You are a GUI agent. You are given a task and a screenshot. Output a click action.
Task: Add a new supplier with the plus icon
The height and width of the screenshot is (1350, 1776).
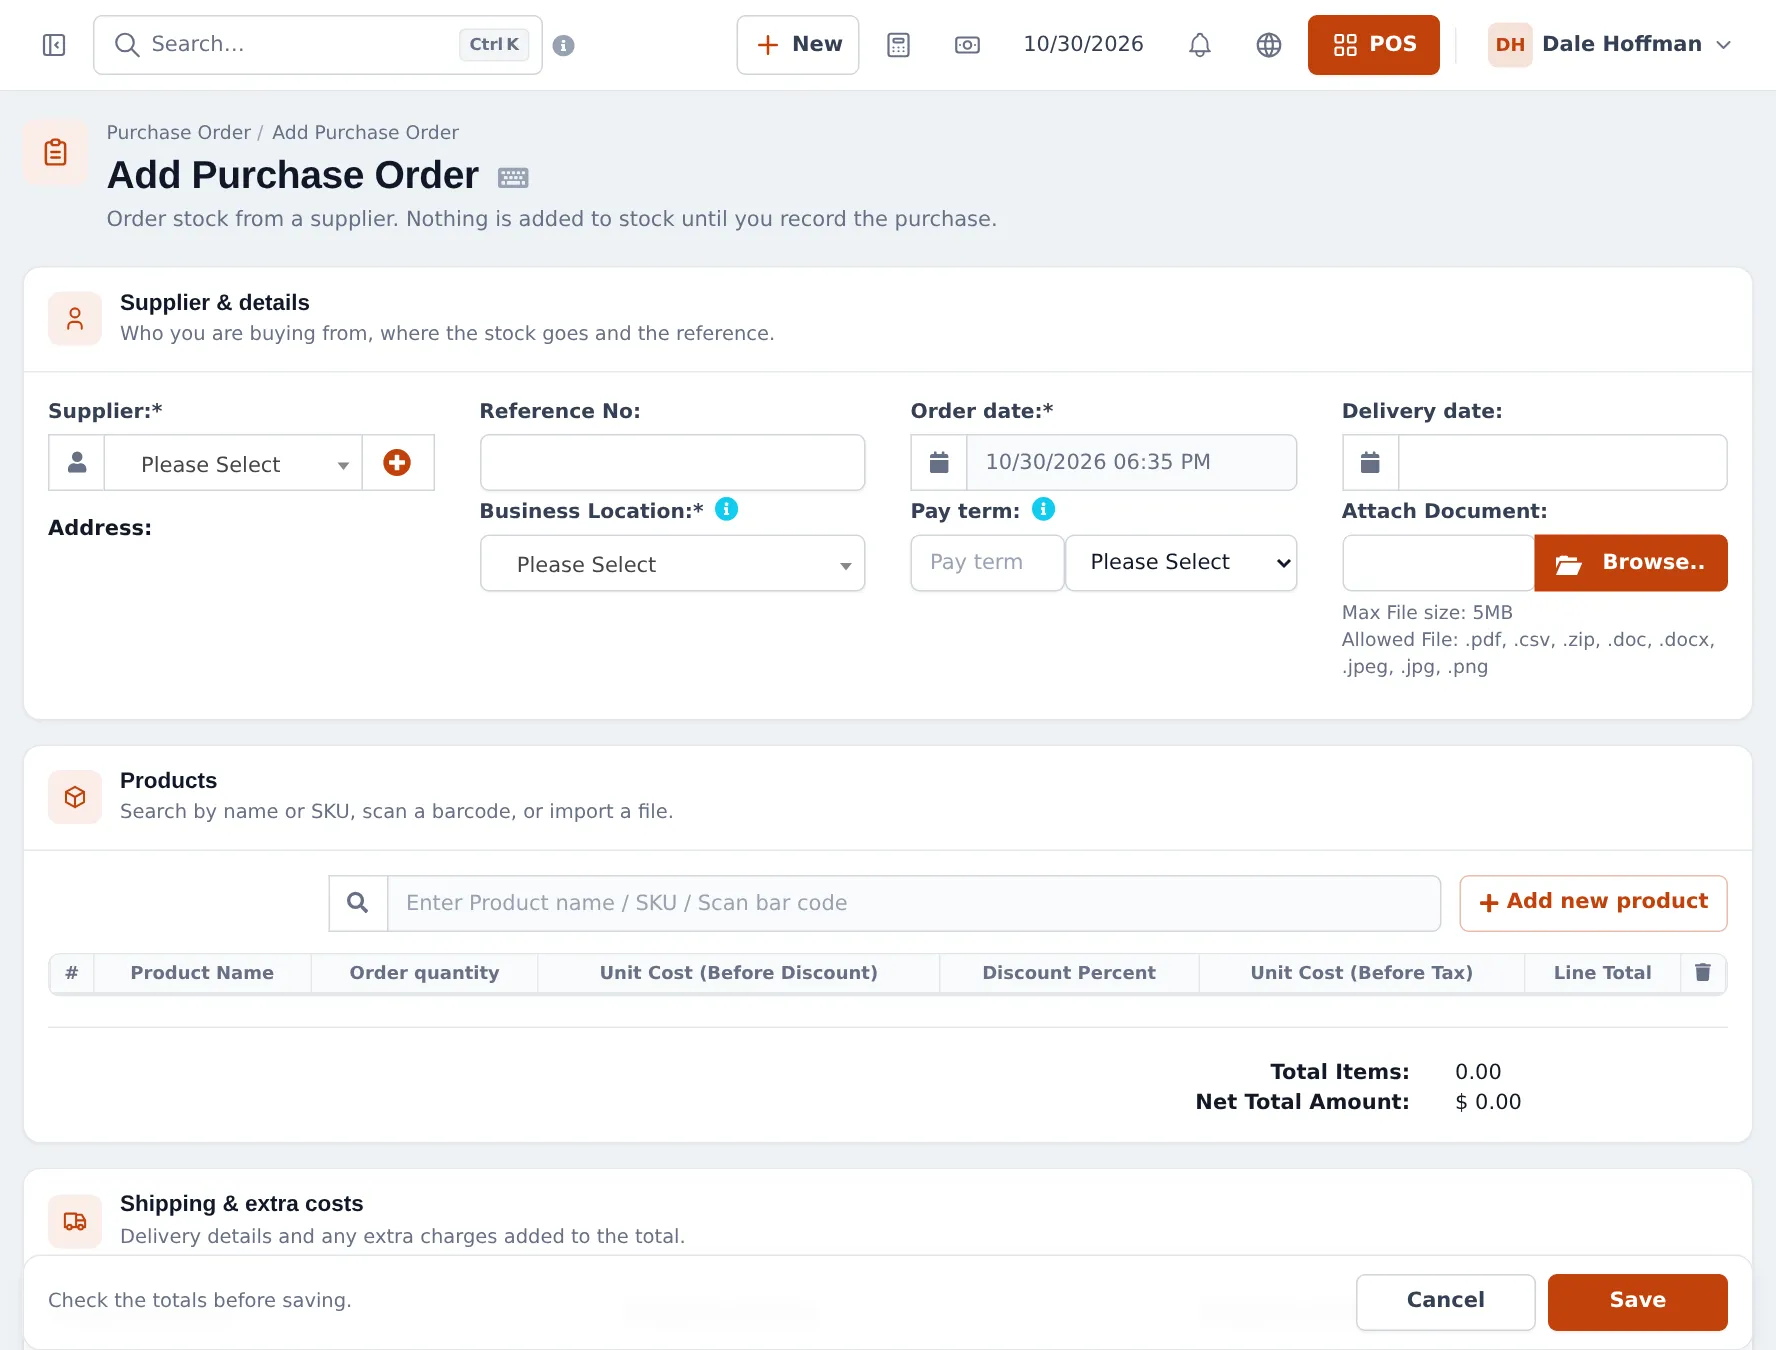click(397, 462)
